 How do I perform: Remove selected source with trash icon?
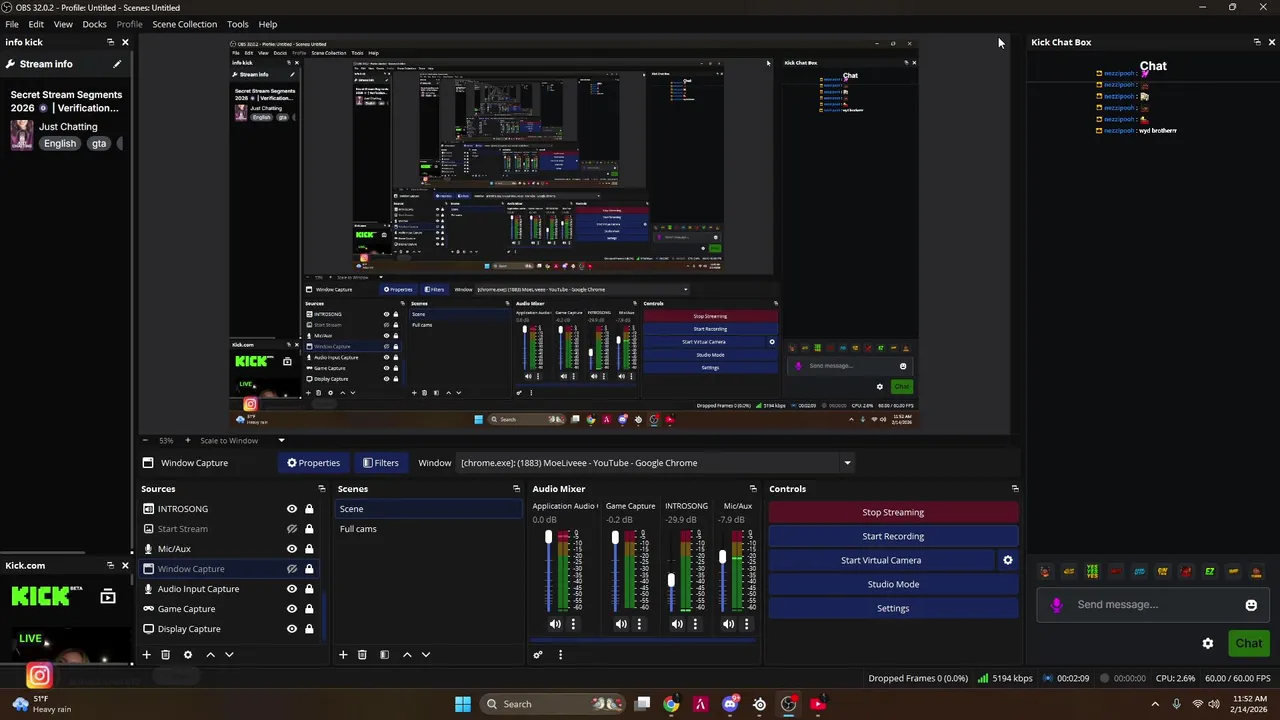click(166, 655)
